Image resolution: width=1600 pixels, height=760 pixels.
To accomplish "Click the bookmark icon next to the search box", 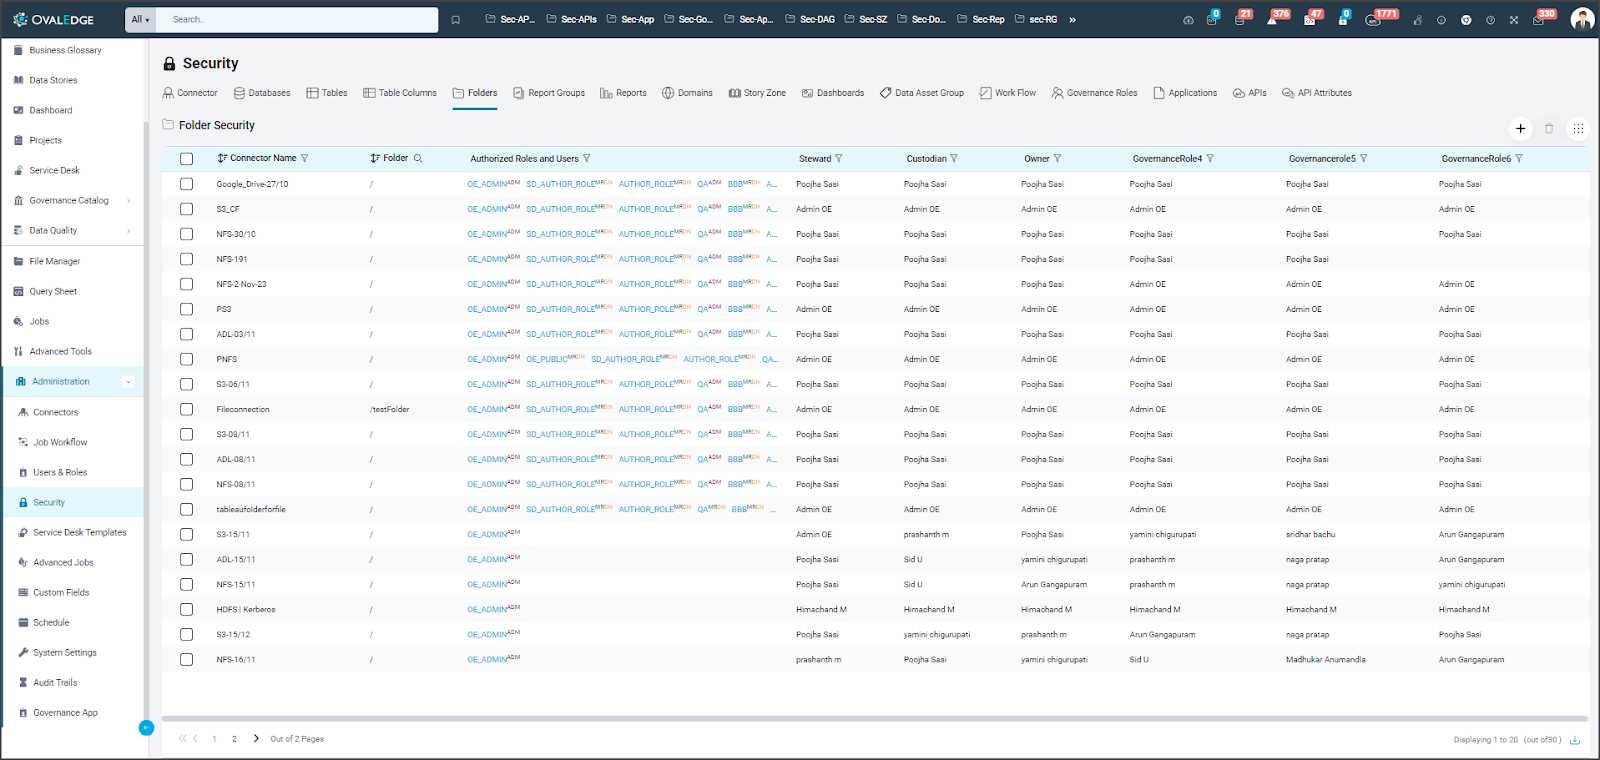I will [x=455, y=19].
